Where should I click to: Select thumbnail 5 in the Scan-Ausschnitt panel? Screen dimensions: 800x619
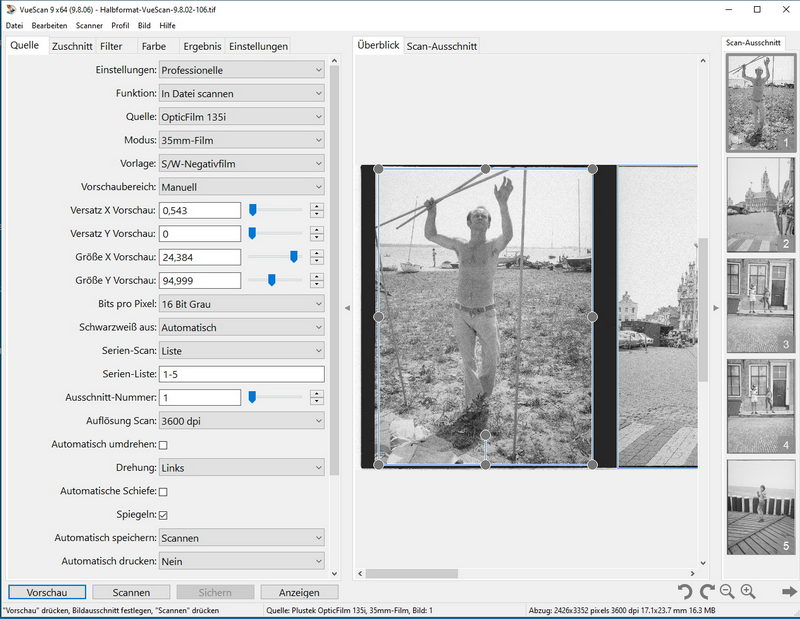click(761, 507)
